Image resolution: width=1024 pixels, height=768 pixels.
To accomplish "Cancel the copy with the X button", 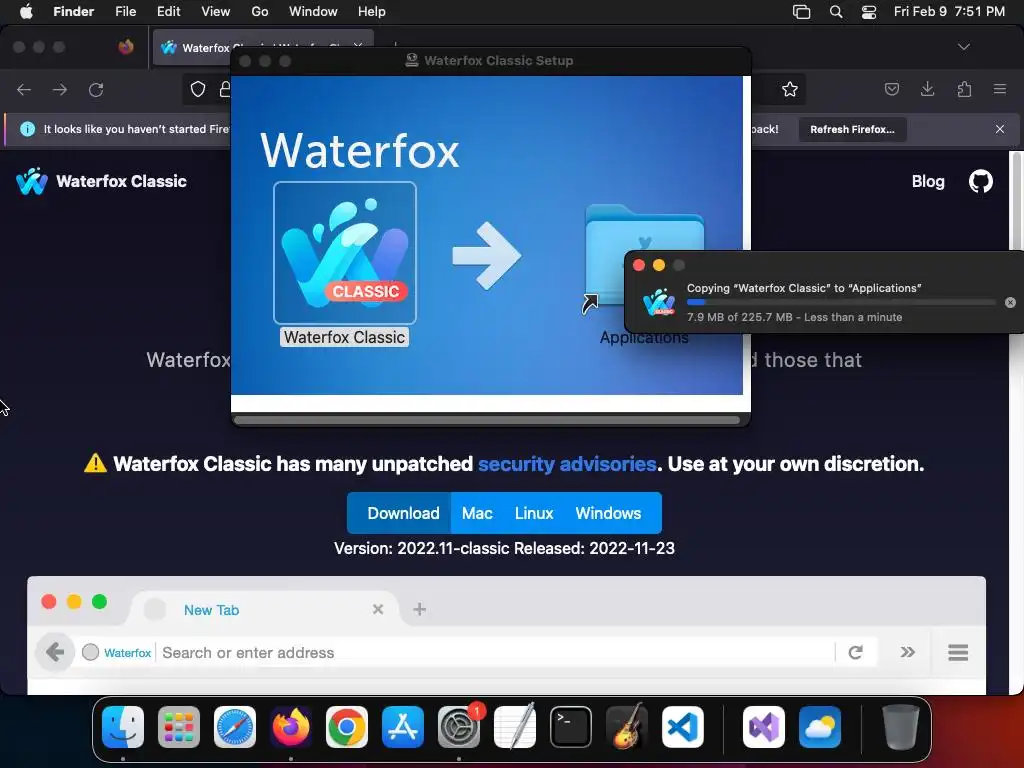I will pos(1010,302).
